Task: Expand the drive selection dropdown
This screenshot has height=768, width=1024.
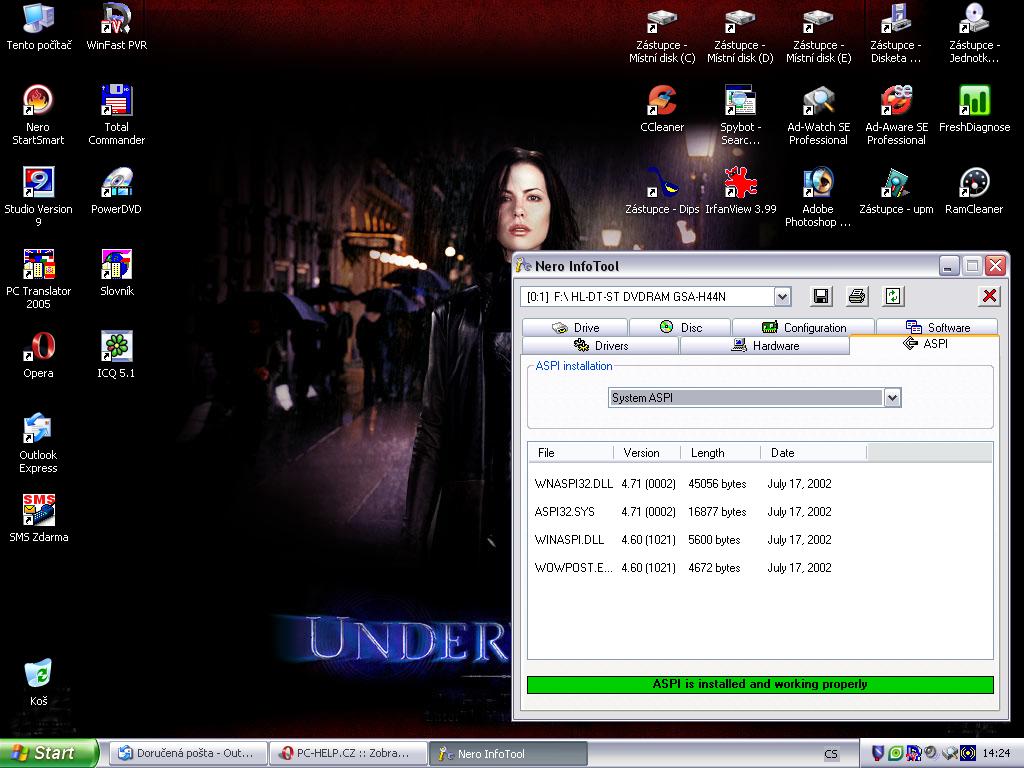Action: click(782, 296)
